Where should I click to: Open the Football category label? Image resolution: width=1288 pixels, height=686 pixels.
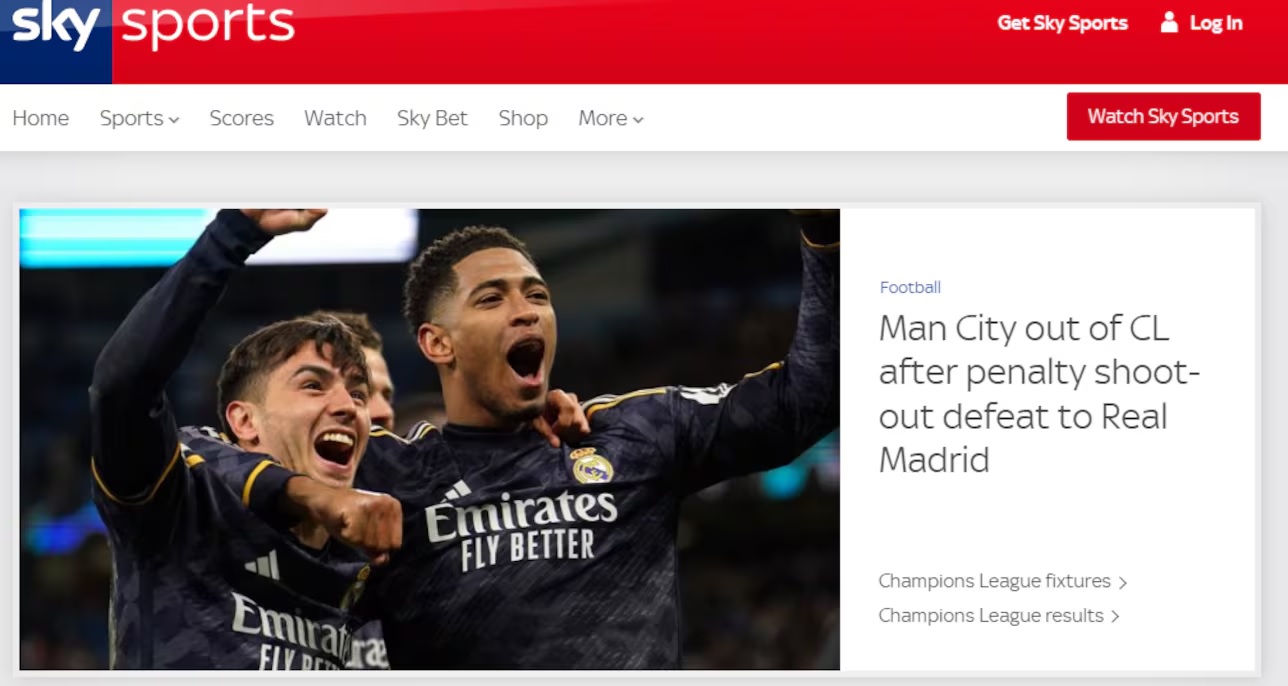[910, 287]
